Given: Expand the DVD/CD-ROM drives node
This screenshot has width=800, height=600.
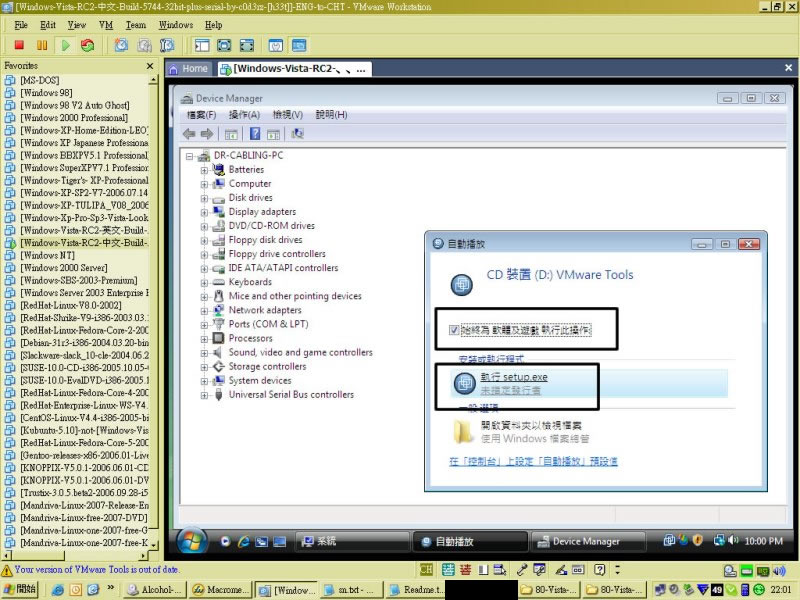Looking at the screenshot, I should (x=204, y=226).
